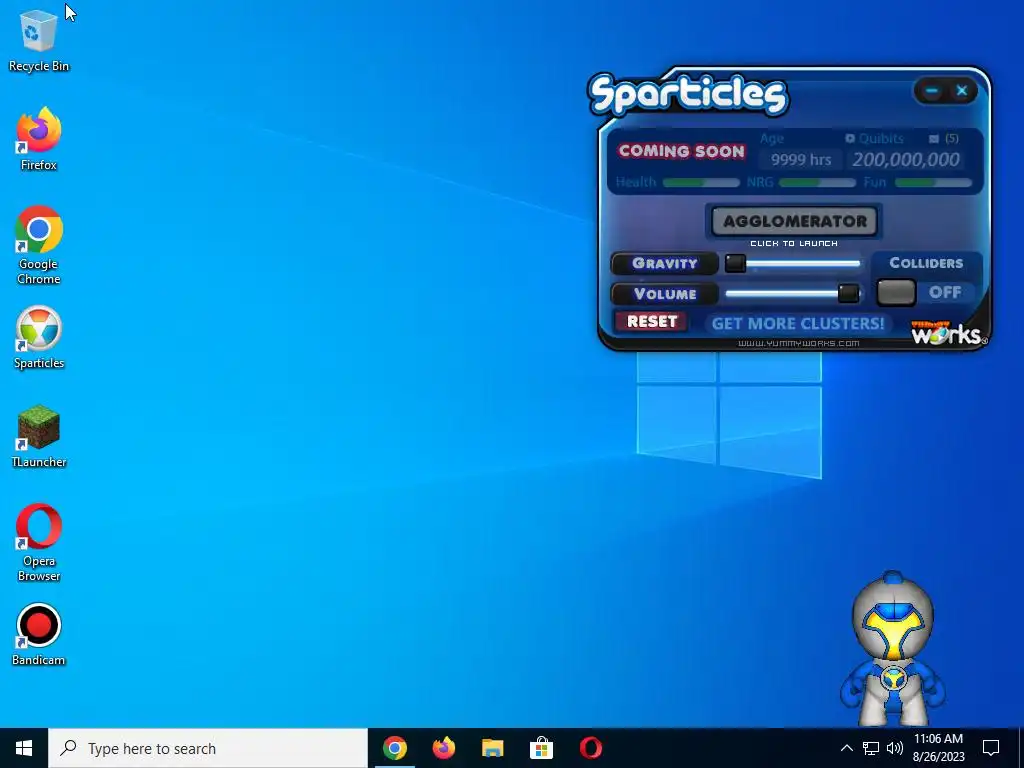The image size is (1024, 768).
Task: Open the speaker volume tray icon
Action: (895, 748)
